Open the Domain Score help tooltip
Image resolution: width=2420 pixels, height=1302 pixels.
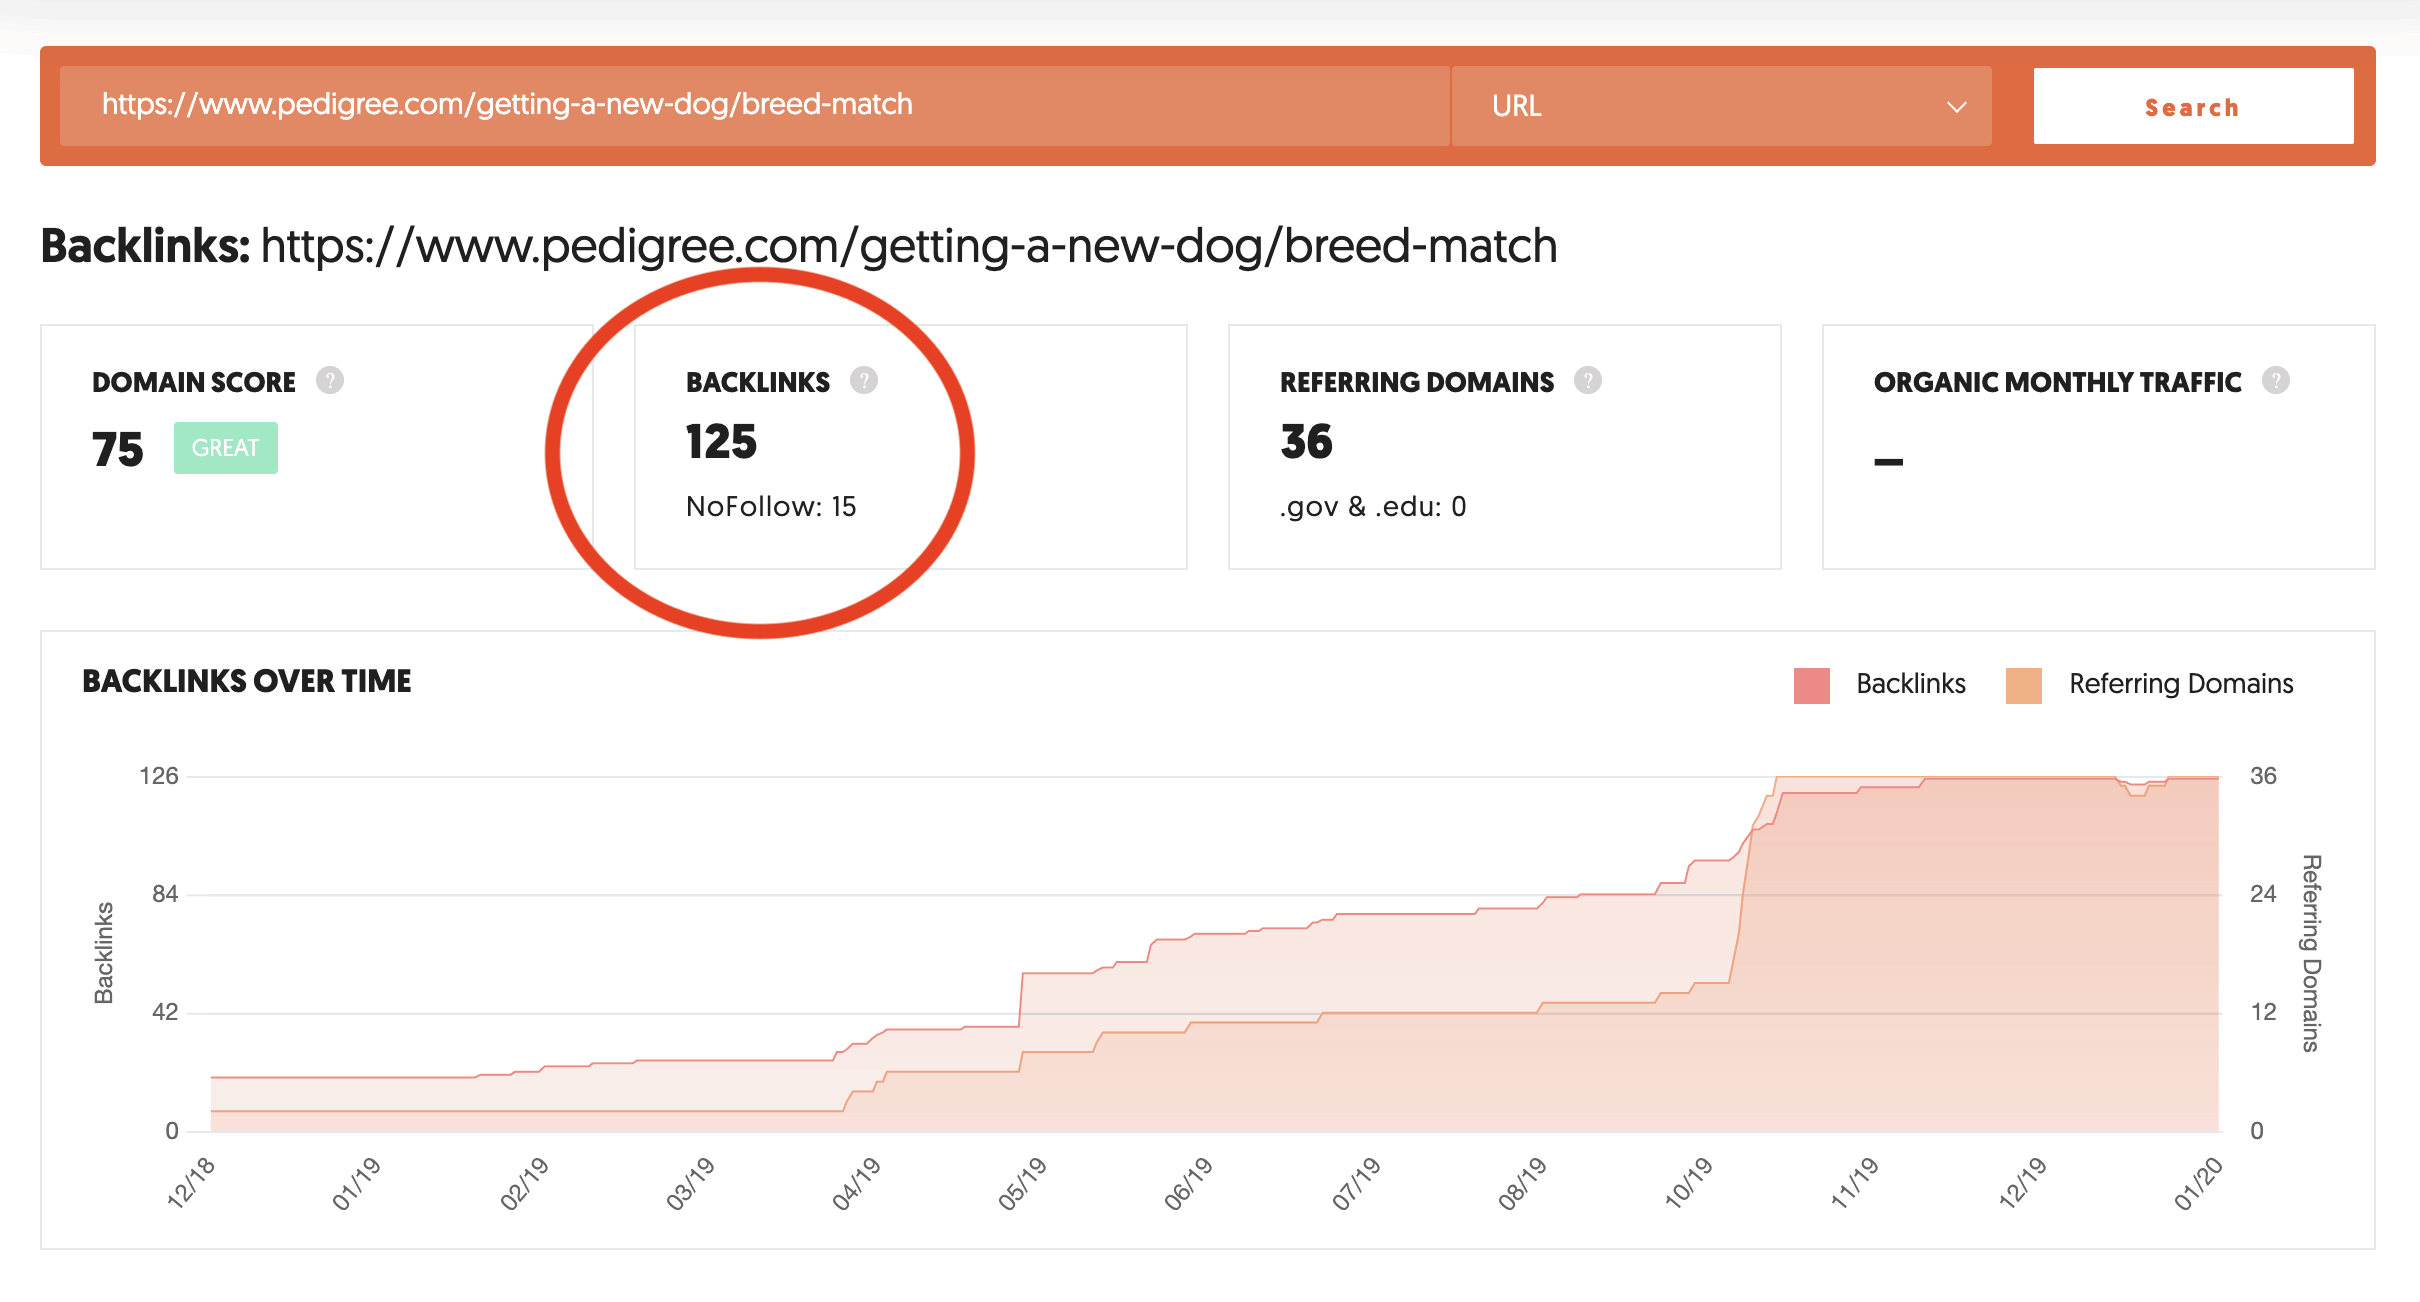click(x=332, y=380)
